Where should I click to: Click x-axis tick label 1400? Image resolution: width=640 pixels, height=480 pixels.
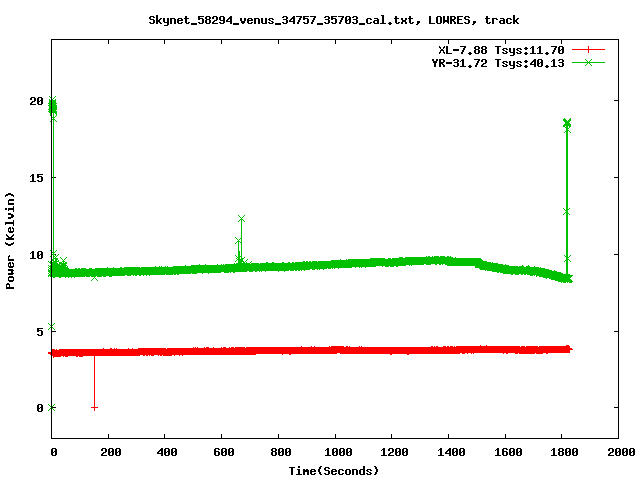(451, 452)
